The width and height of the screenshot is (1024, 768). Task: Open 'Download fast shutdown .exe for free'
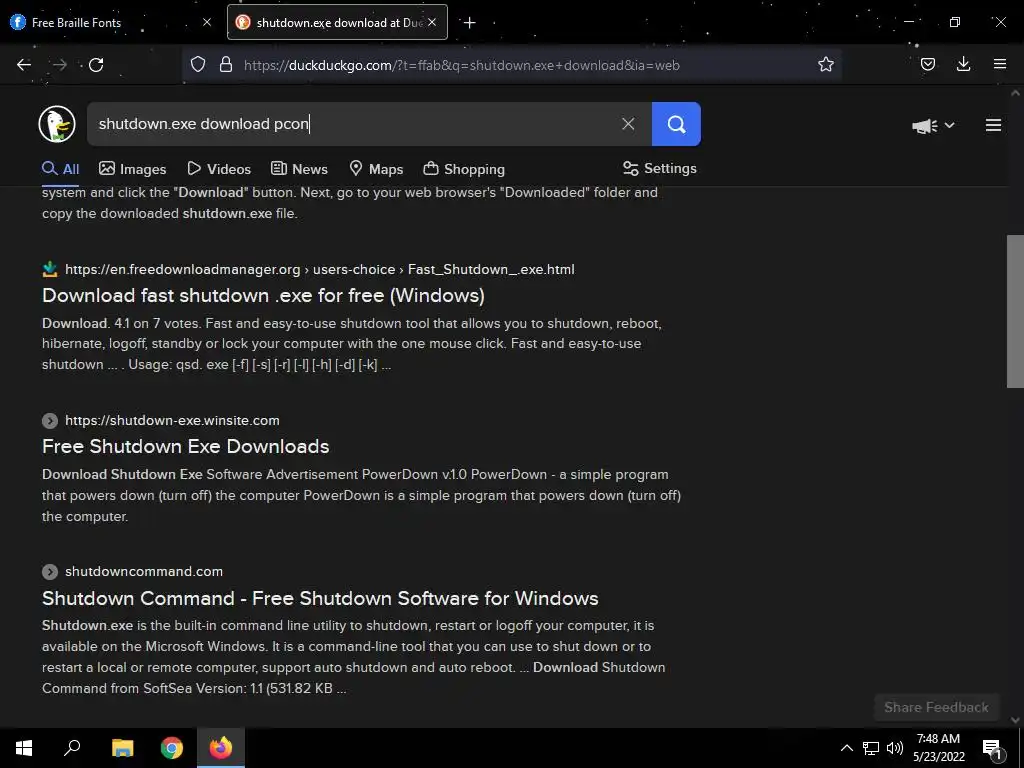pyautogui.click(x=263, y=295)
